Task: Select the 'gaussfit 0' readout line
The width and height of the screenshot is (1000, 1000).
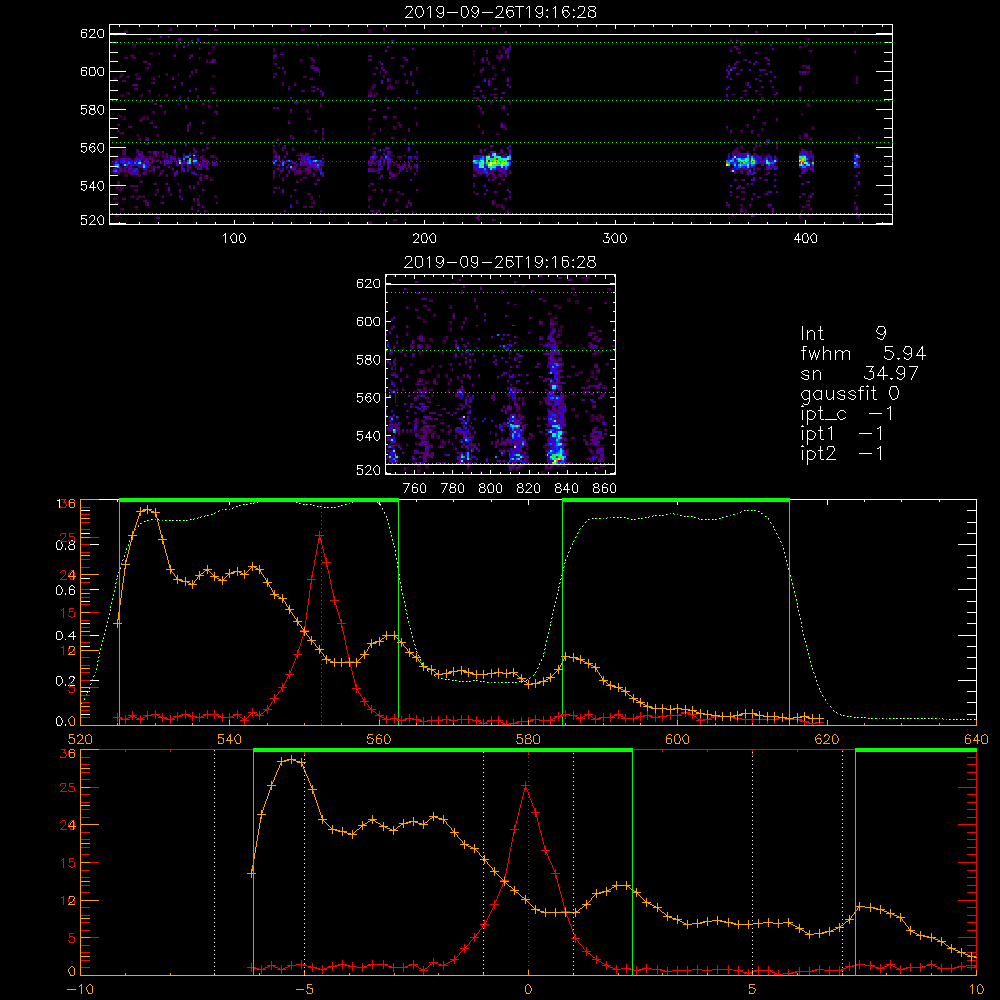Action: pos(850,393)
